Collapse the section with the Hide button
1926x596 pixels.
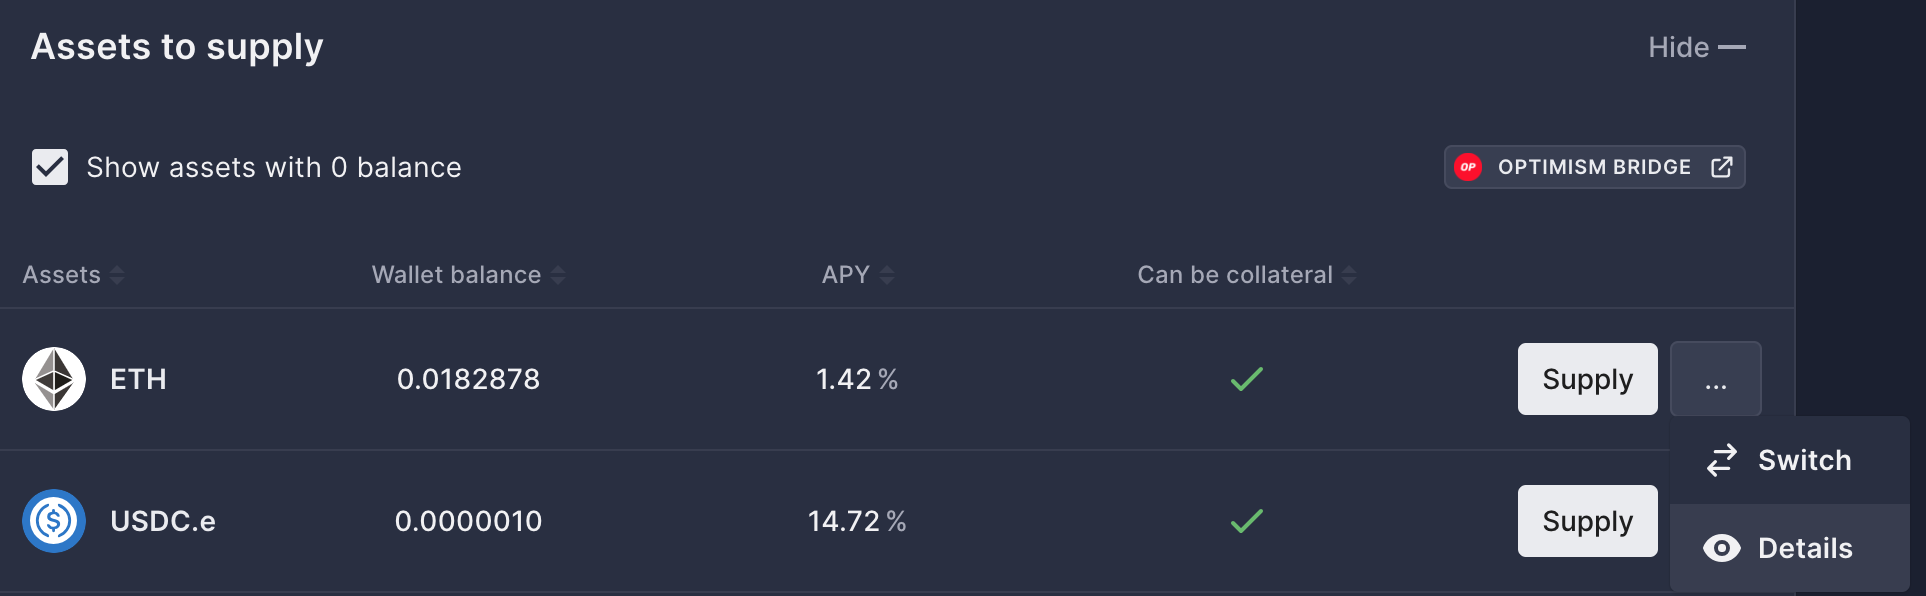(1697, 47)
